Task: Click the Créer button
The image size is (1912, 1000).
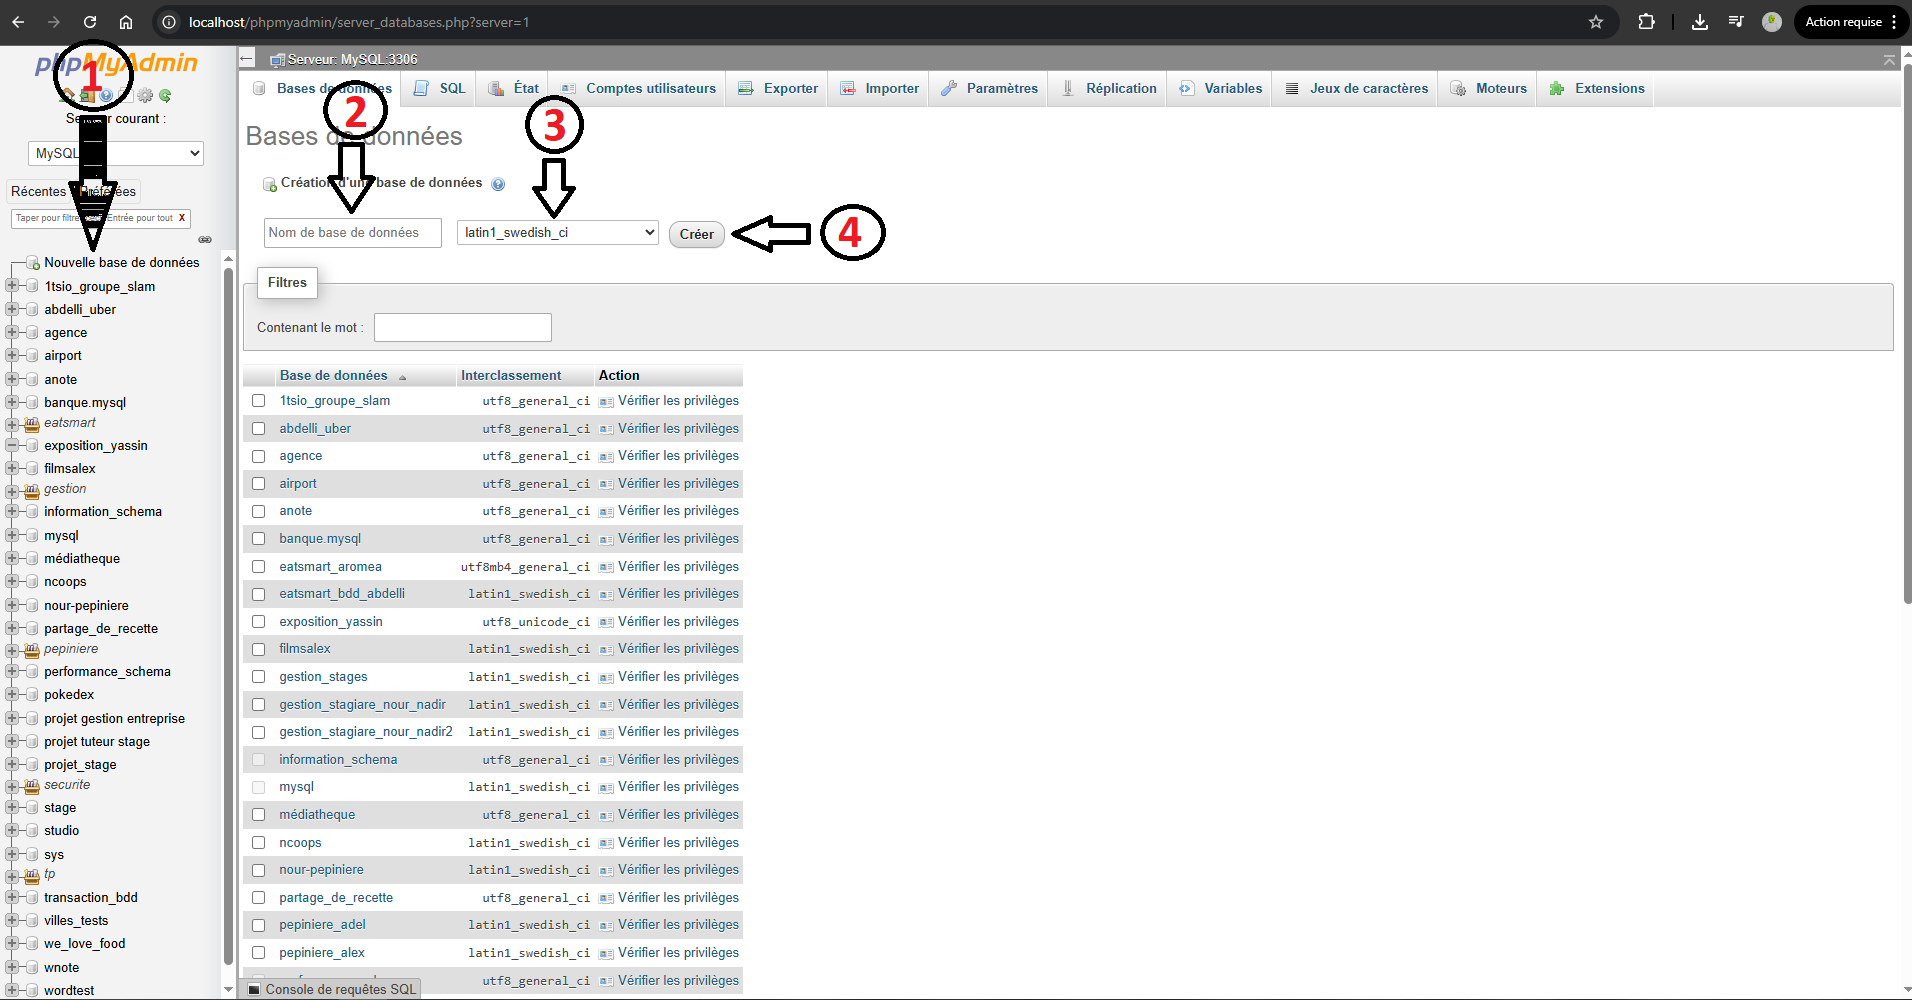Action: [x=696, y=234]
